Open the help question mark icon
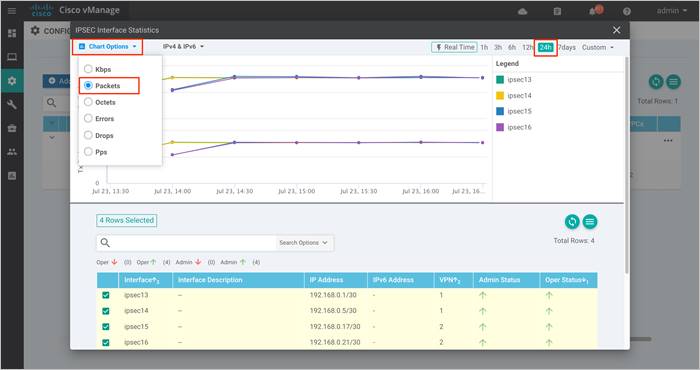 [627, 12]
